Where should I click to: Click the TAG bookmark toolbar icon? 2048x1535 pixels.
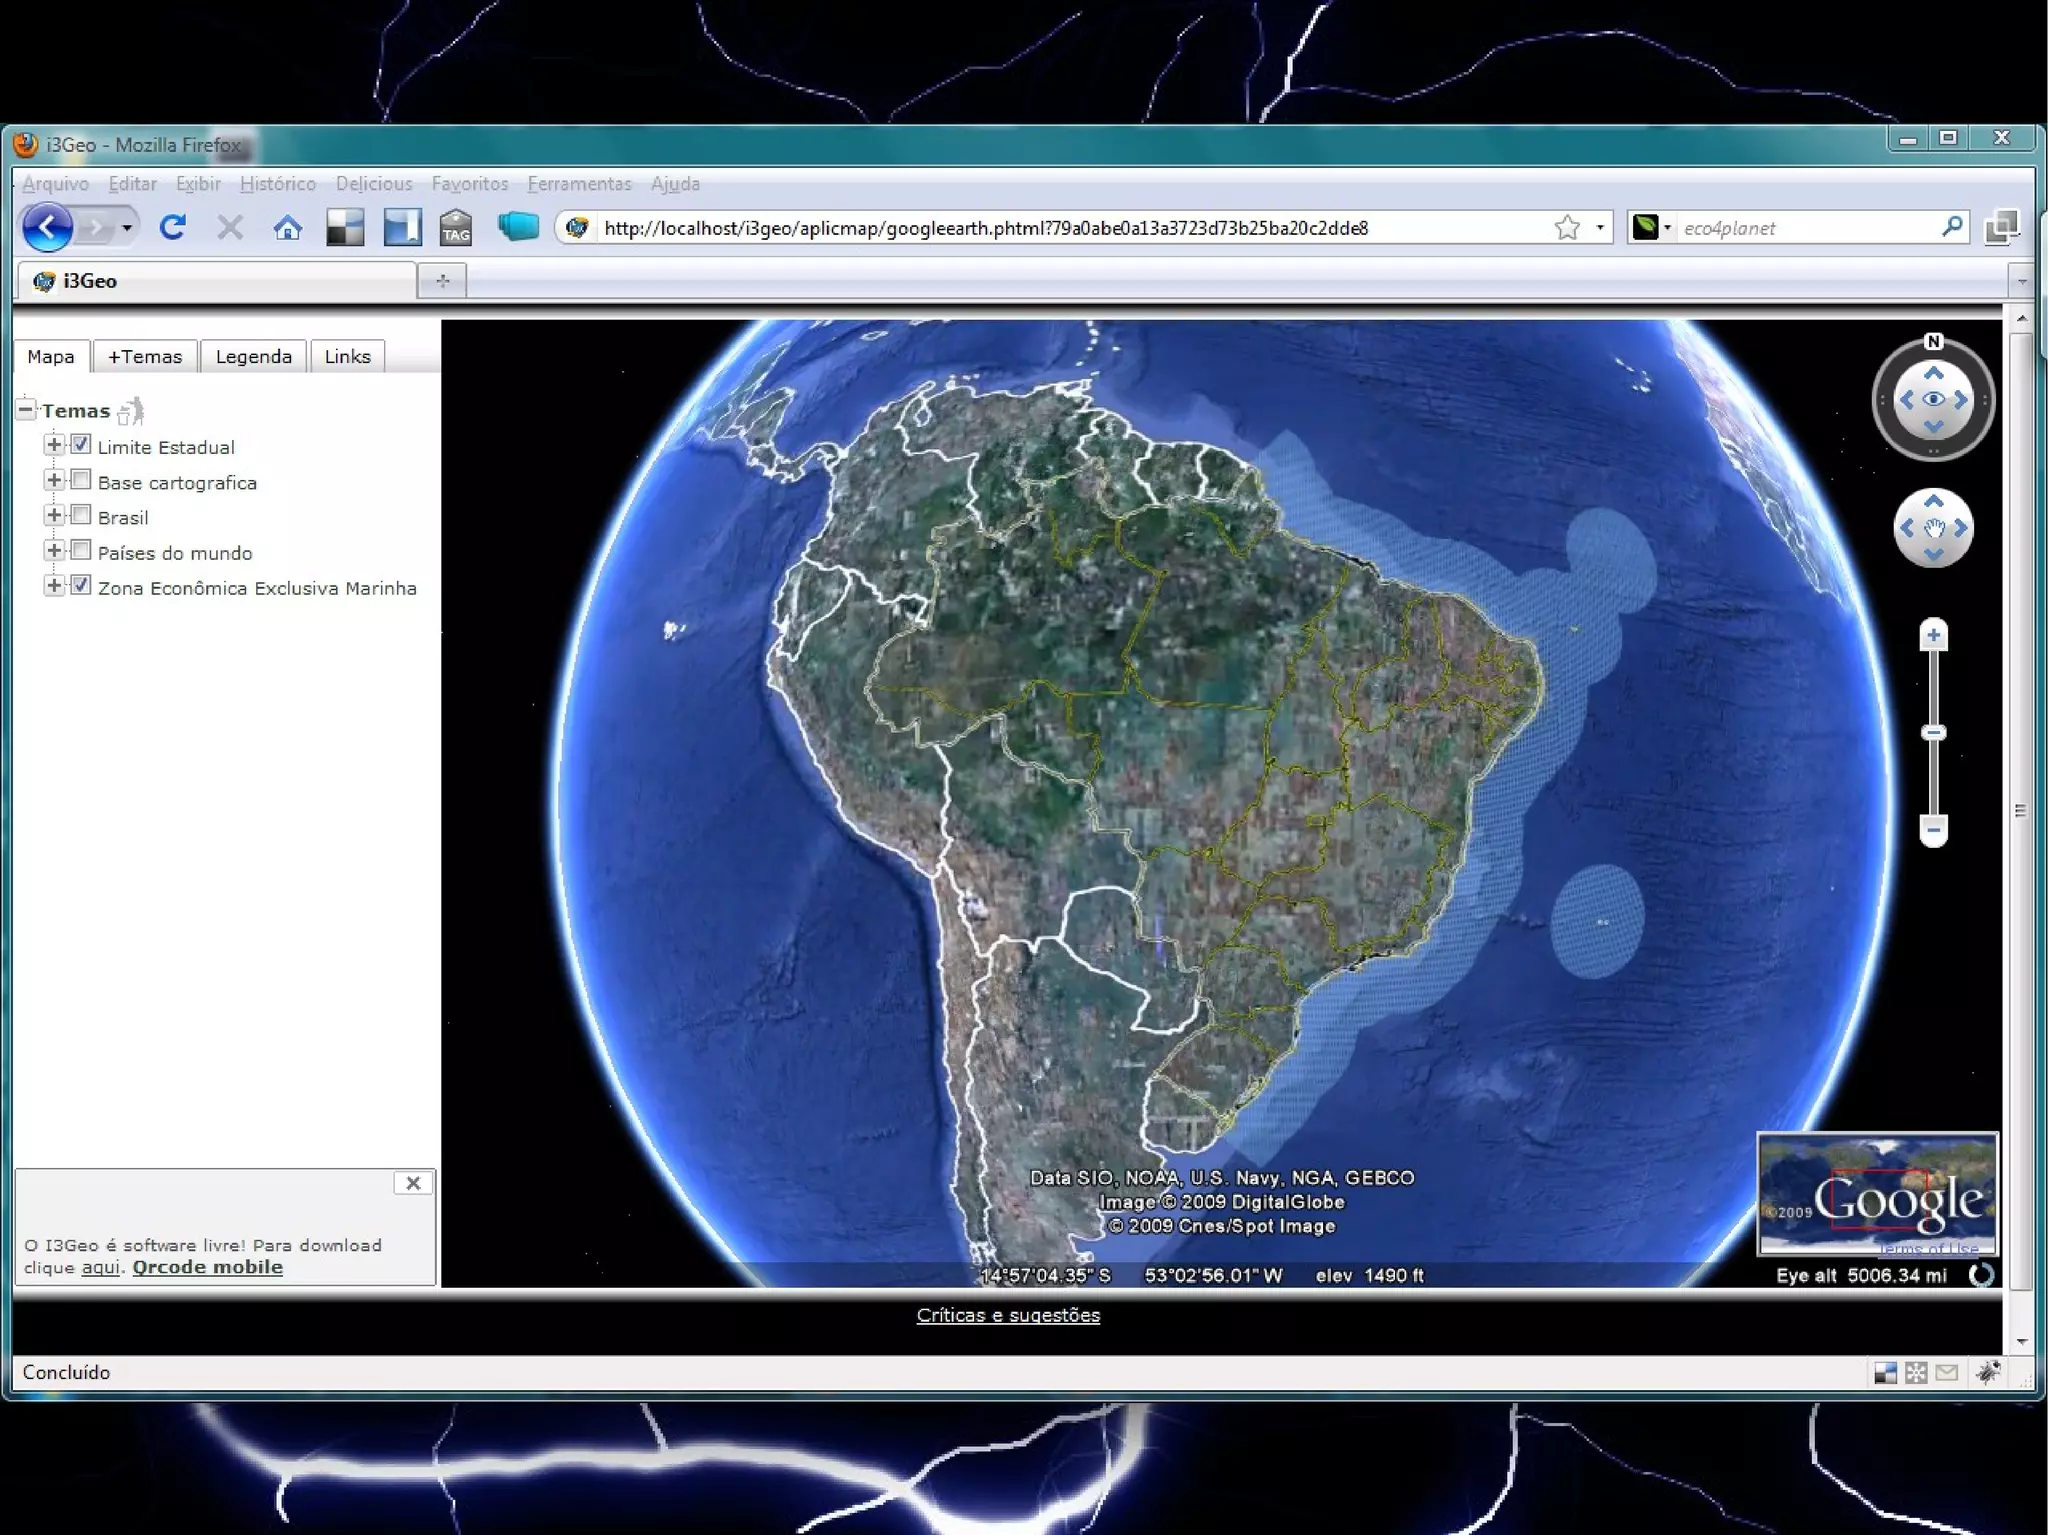[x=456, y=228]
